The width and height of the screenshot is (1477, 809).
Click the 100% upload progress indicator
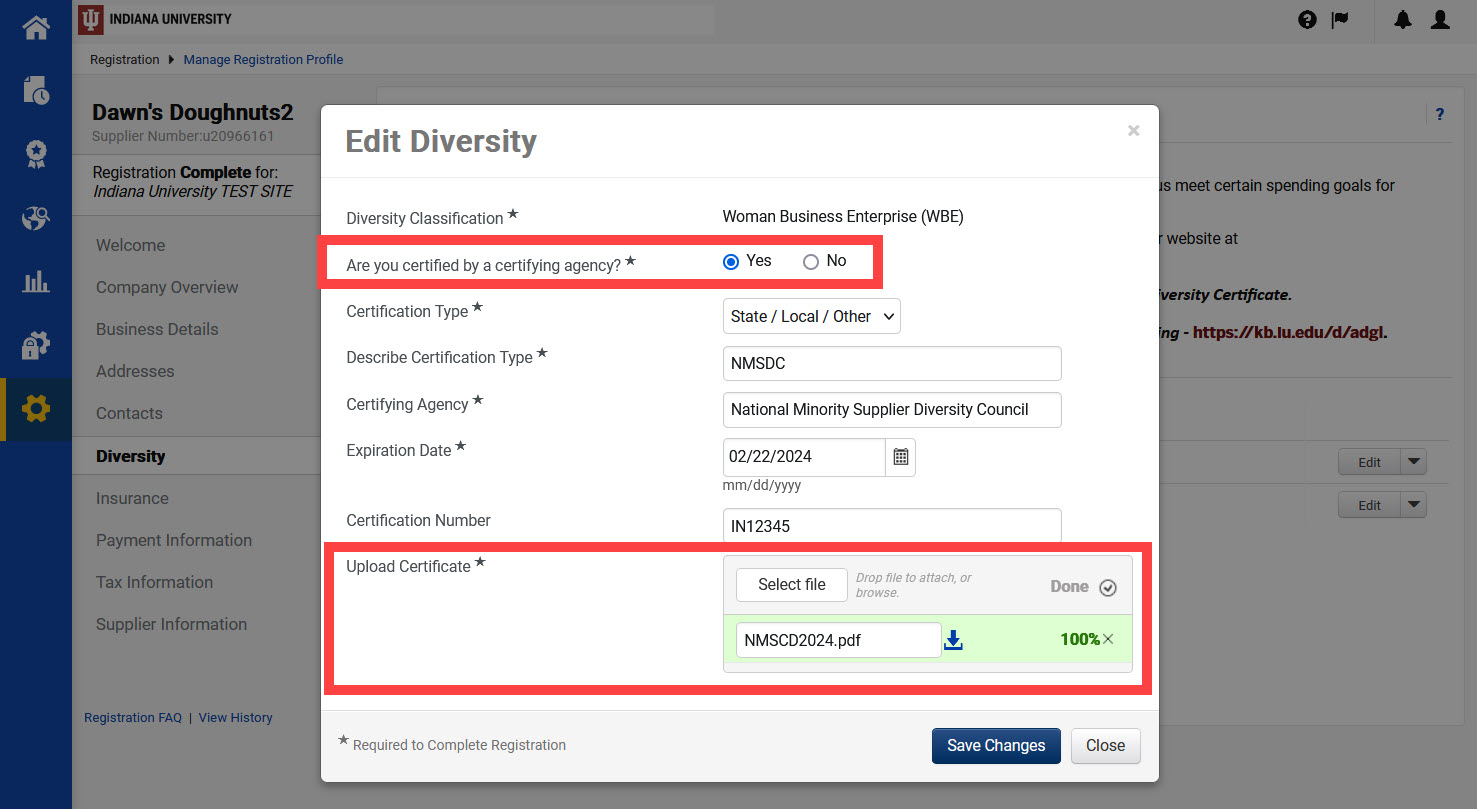1079,639
